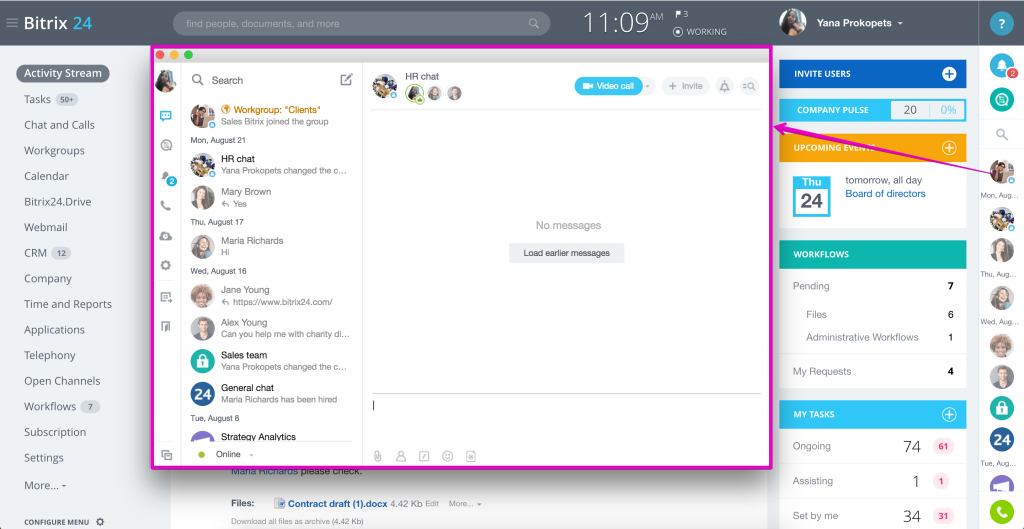The width and height of the screenshot is (1024, 529).
Task: Click Edit link next to Contract draft file
Action: tap(432, 504)
